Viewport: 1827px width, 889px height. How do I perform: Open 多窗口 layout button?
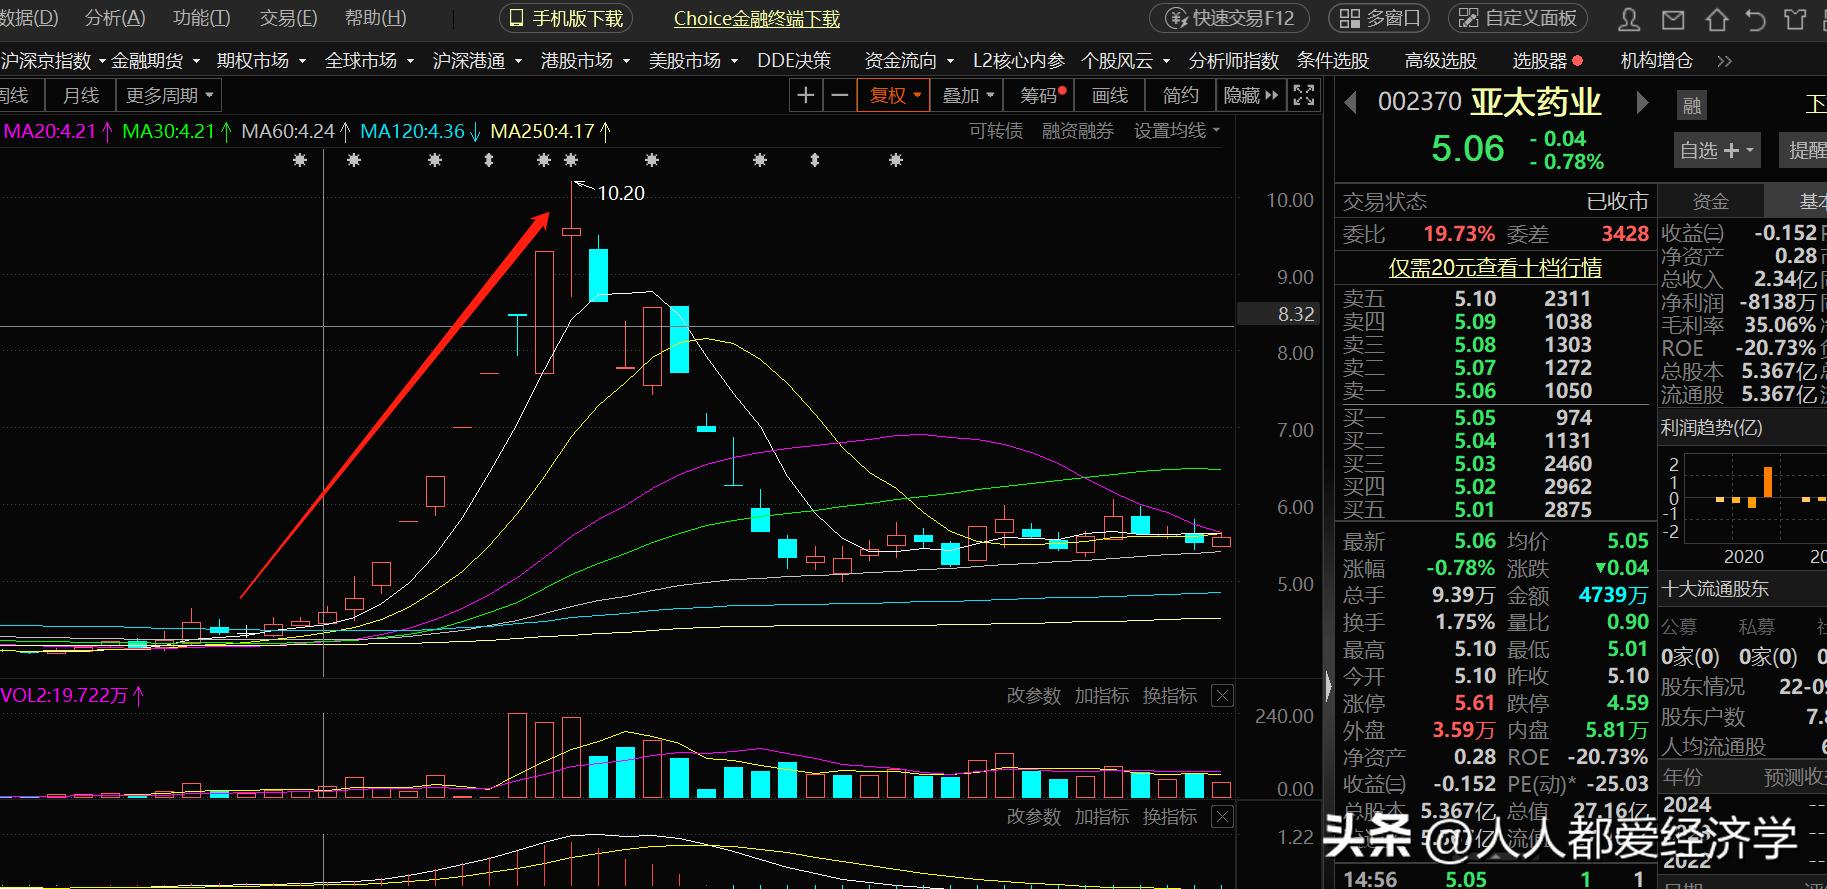click(1381, 18)
